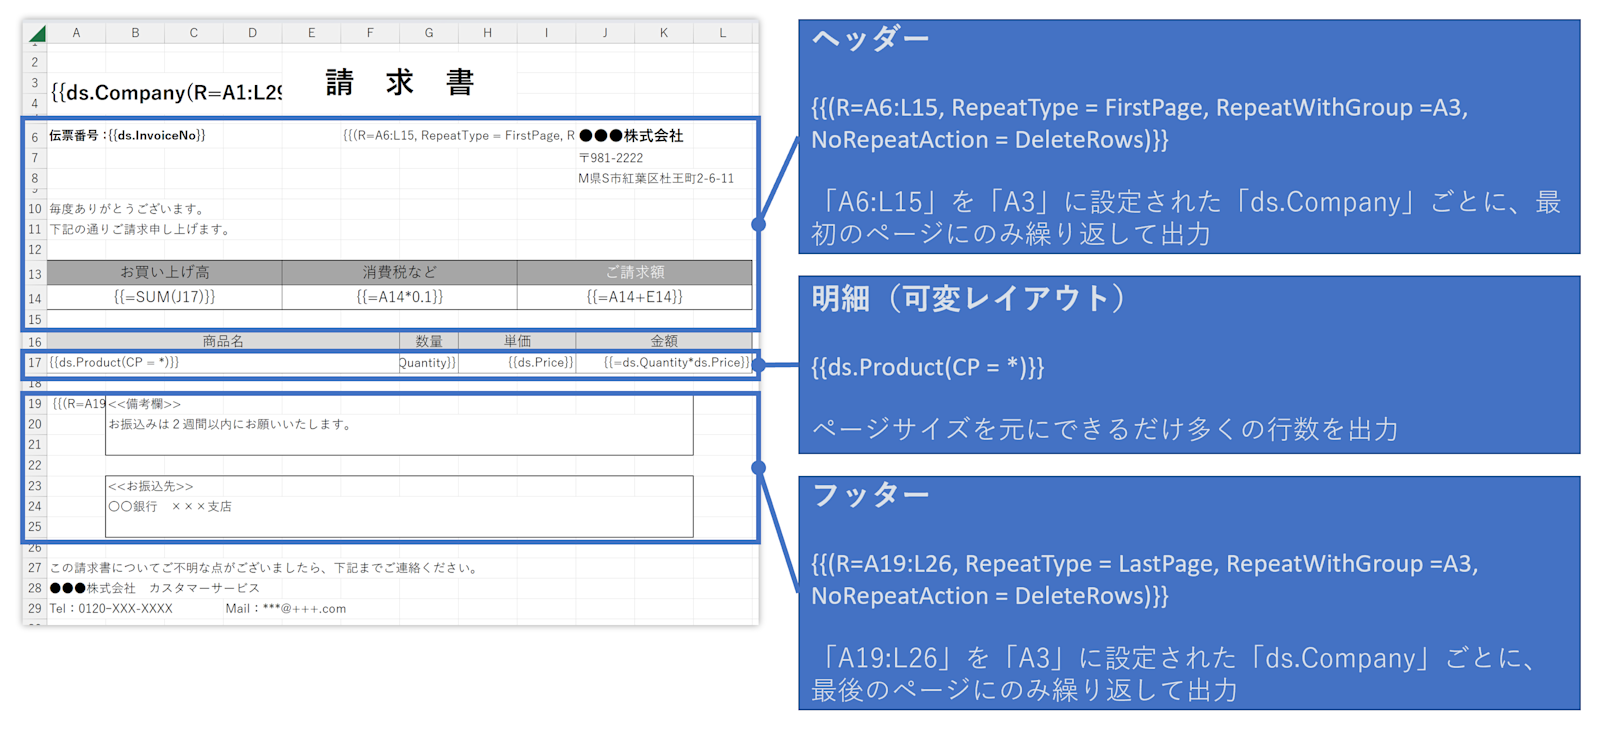The height and width of the screenshot is (732, 1600).
Task: Click the 消費税など header cell
Action: coord(400,272)
